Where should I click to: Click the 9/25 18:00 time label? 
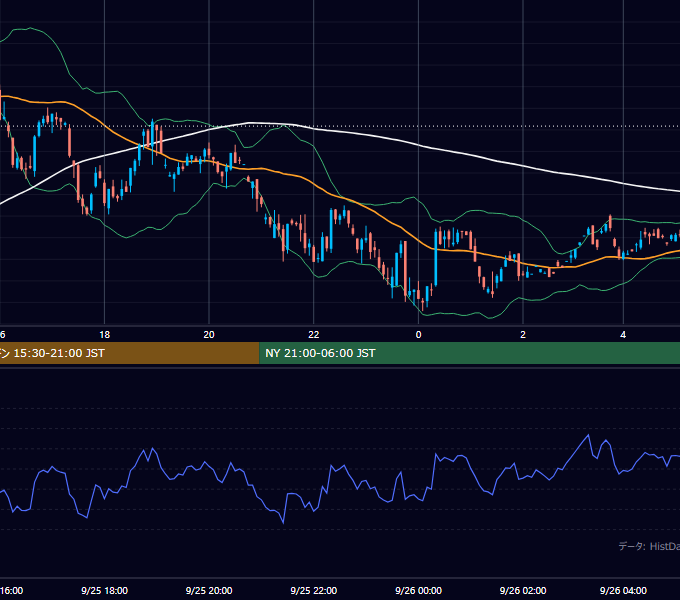pos(105,590)
